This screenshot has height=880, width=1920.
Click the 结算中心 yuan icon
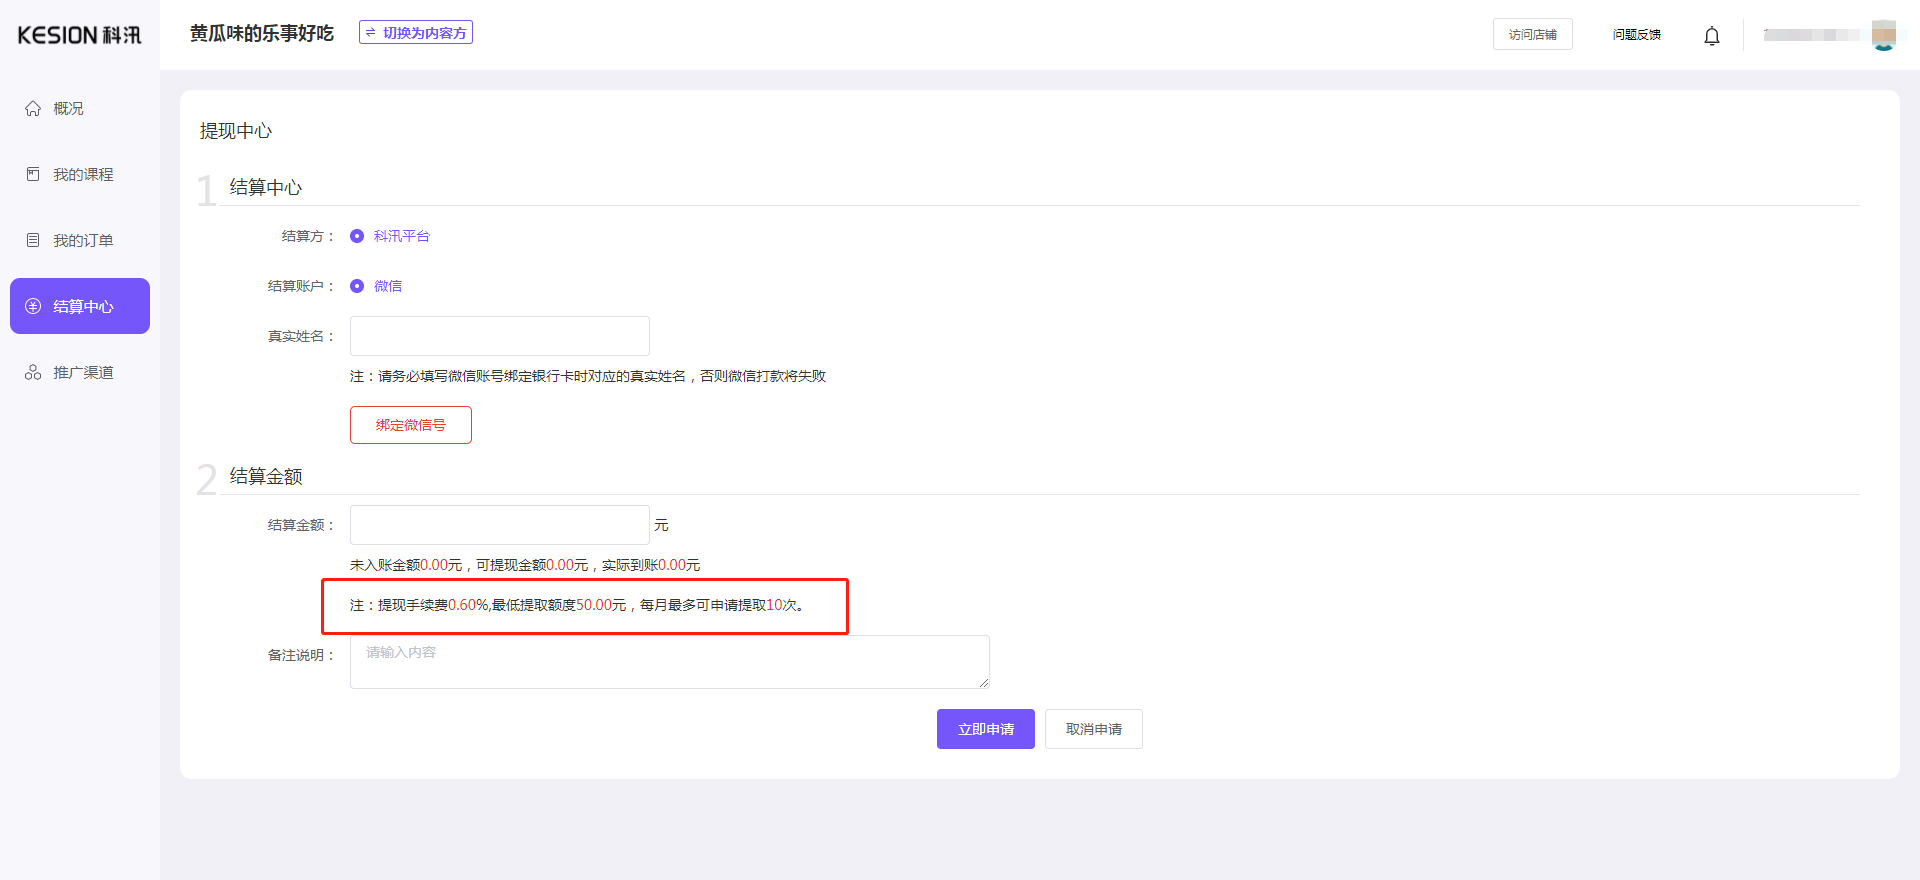tap(33, 306)
